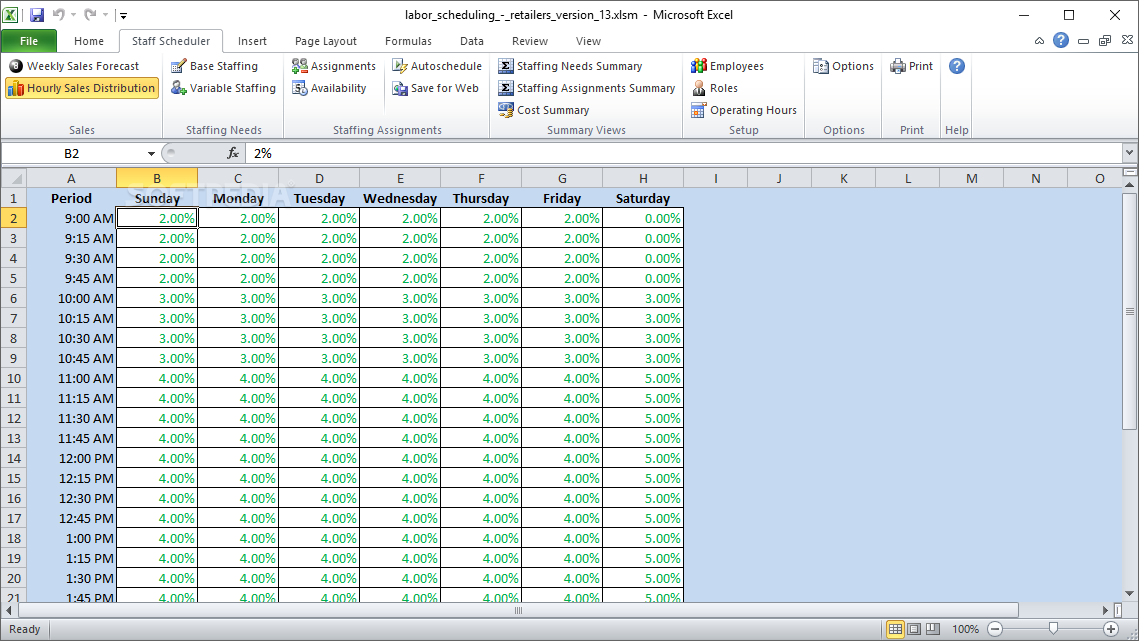Image resolution: width=1139 pixels, height=641 pixels.
Task: Click scroll down arrow
Action: (1130, 594)
